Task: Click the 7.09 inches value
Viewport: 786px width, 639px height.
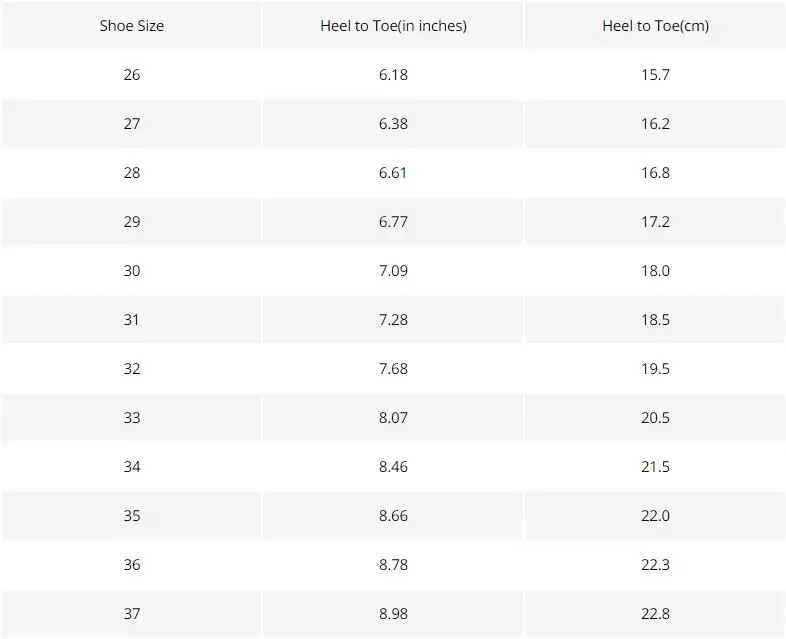Action: pos(394,271)
